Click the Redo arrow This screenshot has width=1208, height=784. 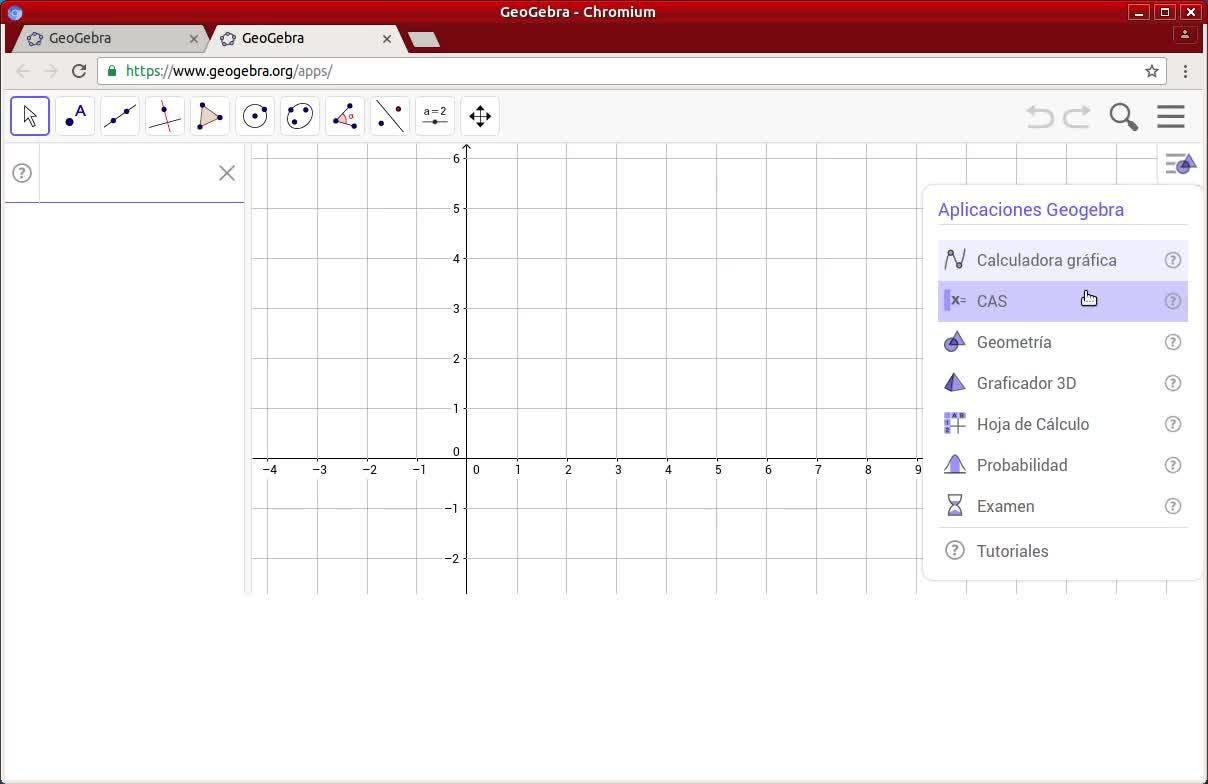pyautogui.click(x=1077, y=117)
